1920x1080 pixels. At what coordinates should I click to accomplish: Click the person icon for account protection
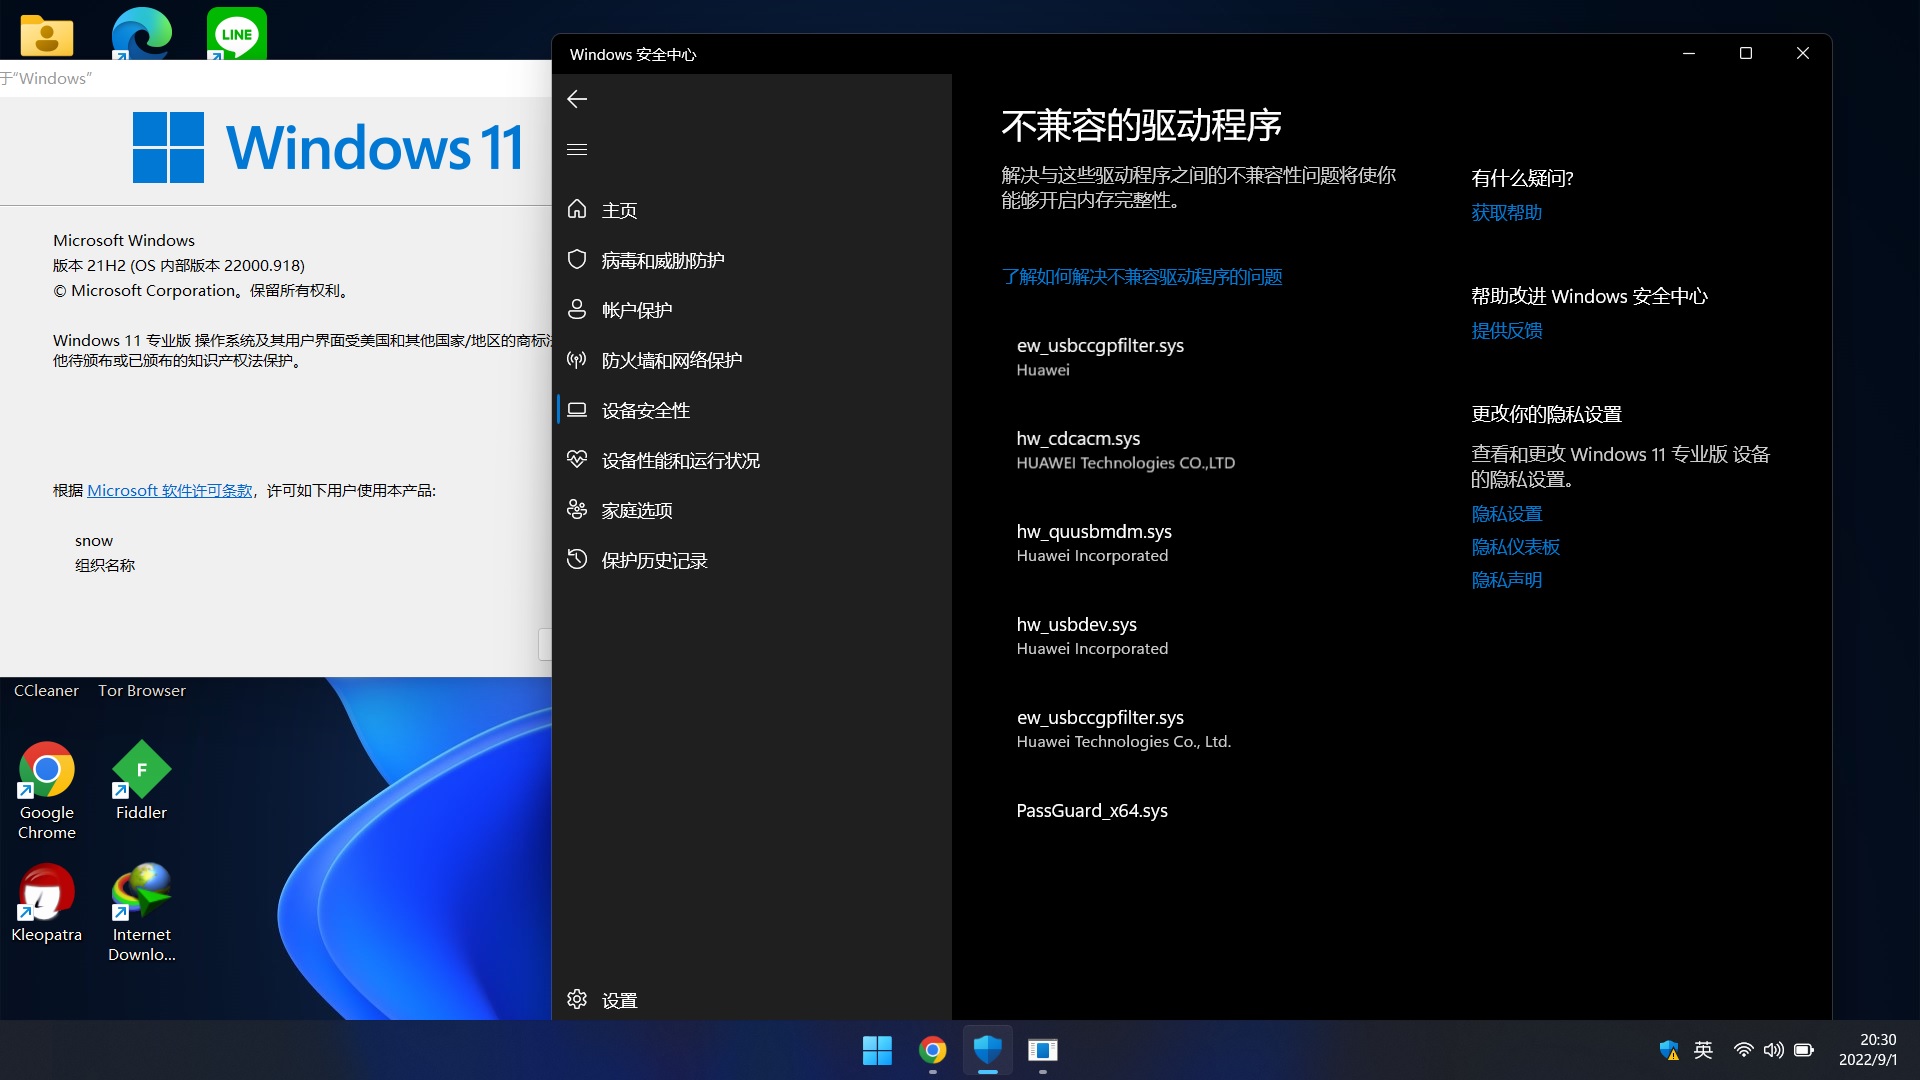pos(577,309)
